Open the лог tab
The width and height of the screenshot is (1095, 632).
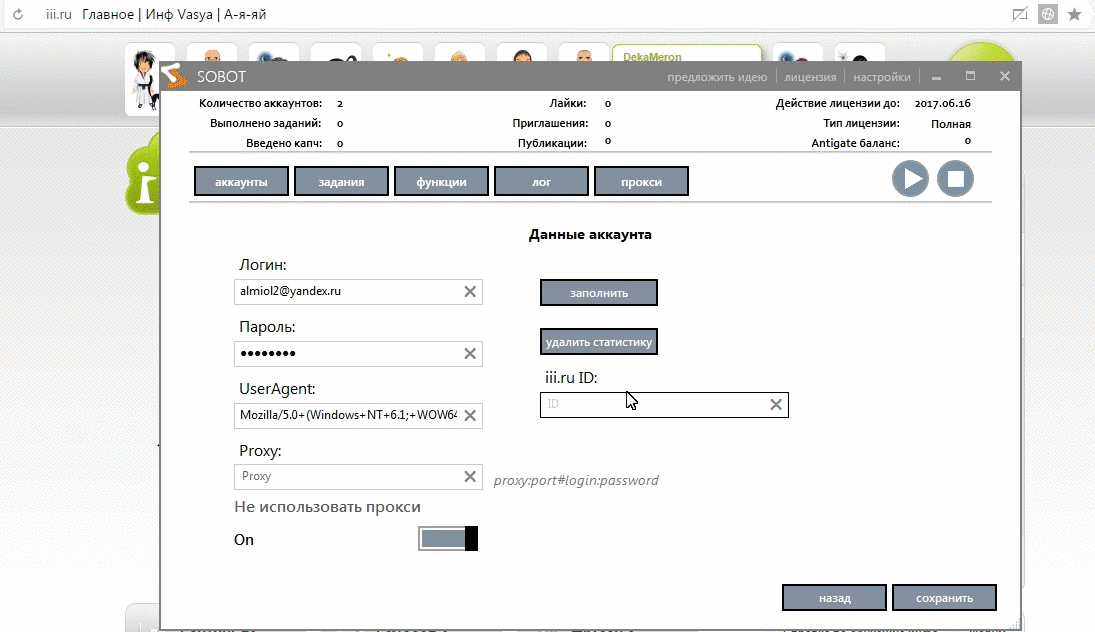[541, 182]
